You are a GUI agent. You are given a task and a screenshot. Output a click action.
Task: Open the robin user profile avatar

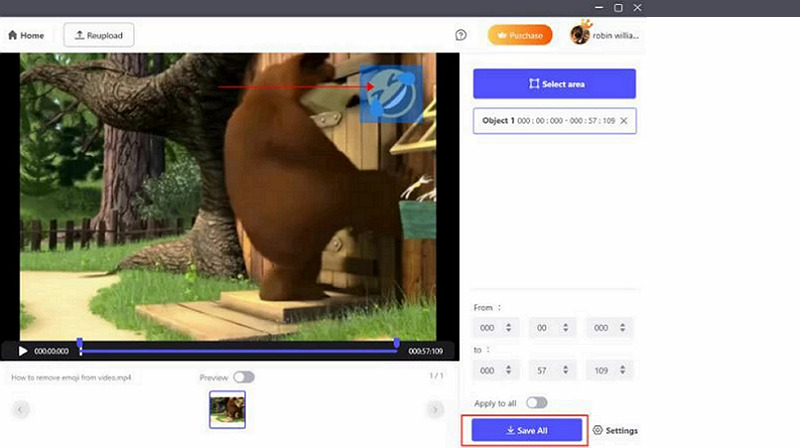[579, 35]
